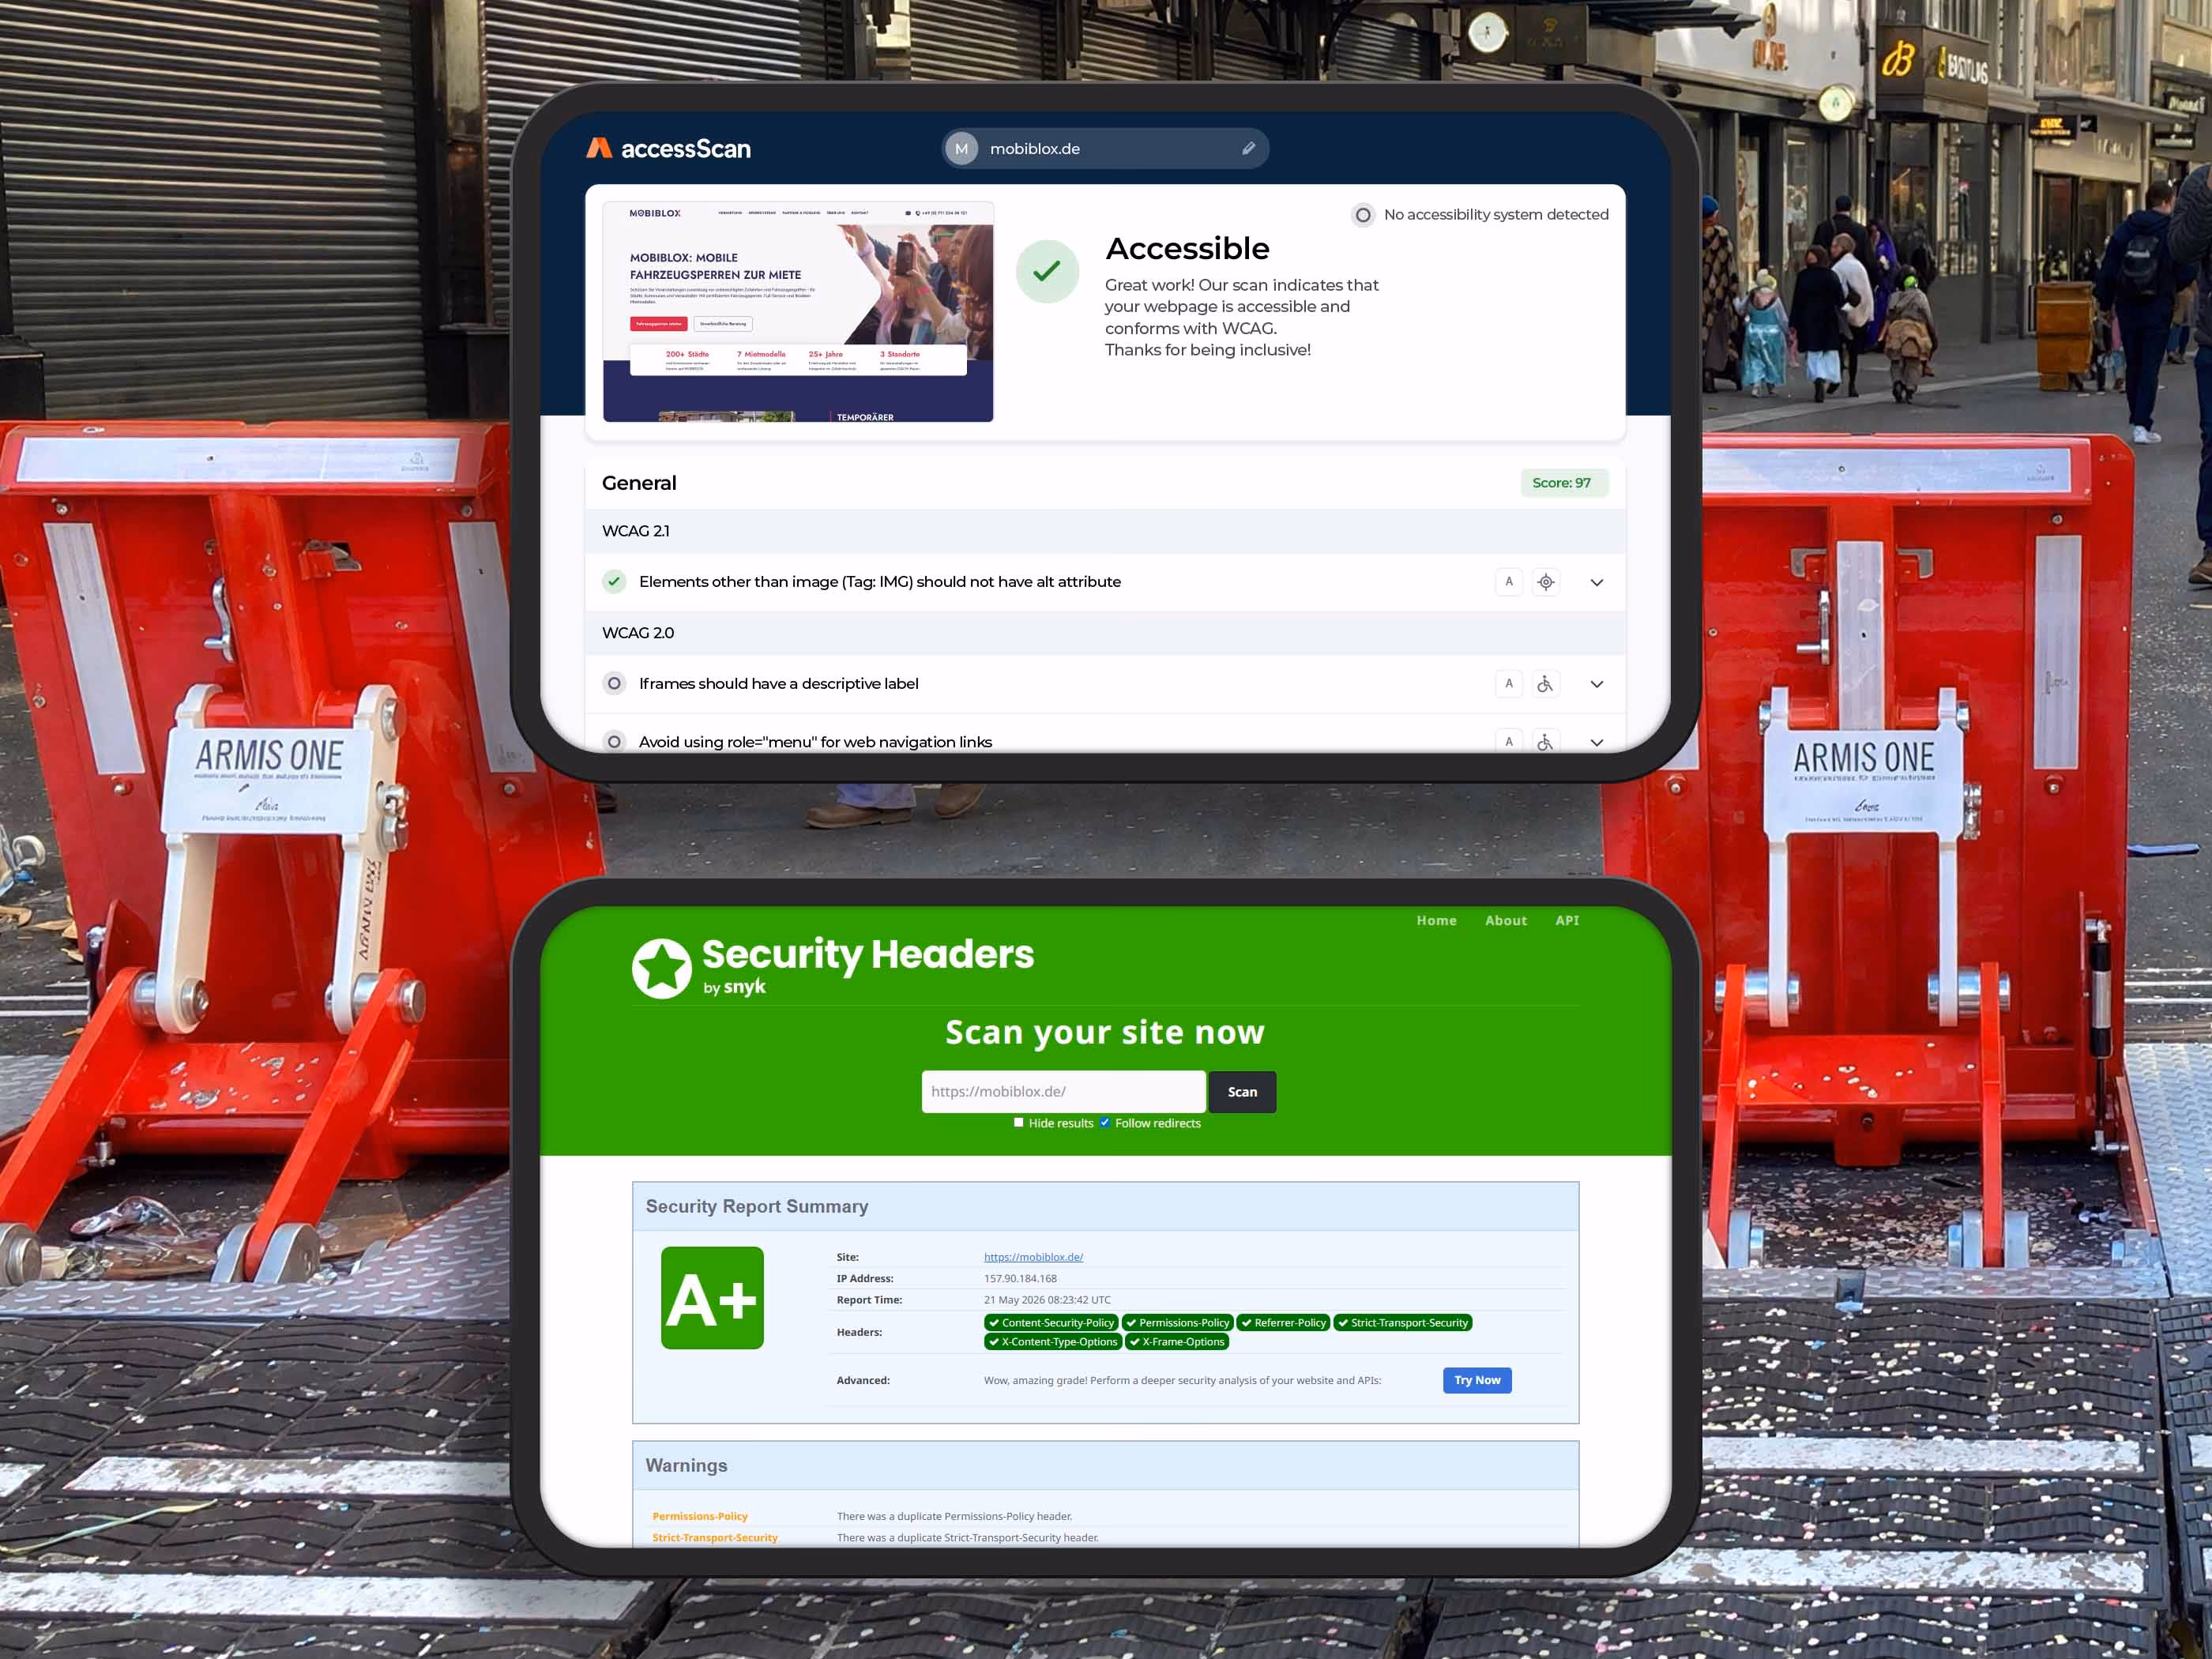Toggle the Follow redirects checkbox
The image size is (2212, 1659).
[x=1105, y=1122]
